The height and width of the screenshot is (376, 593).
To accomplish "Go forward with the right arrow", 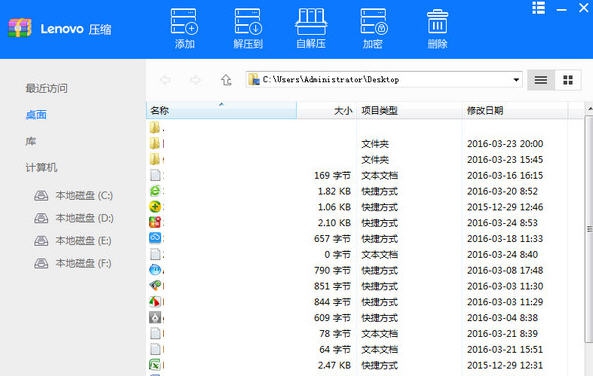I will (x=195, y=80).
